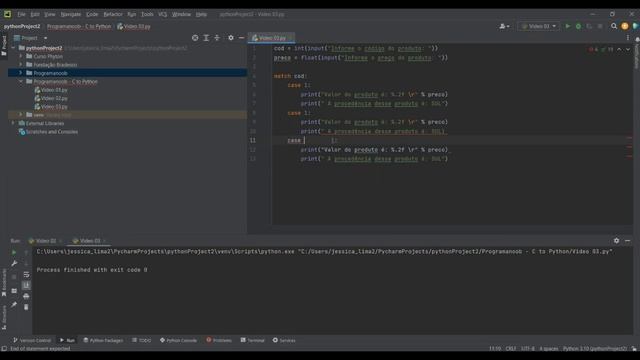The image size is (640, 360).
Task: Click the Python 3.10 interpreter status entry
Action: point(594,349)
